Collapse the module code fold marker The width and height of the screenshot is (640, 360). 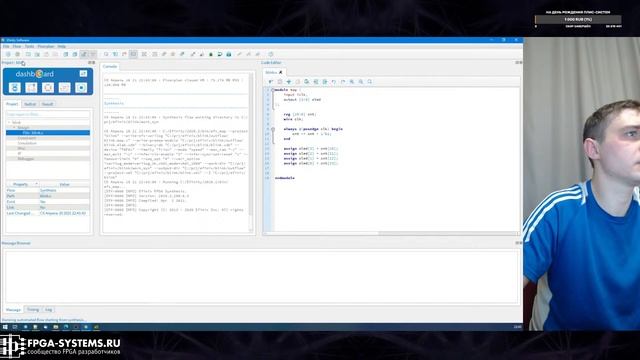[273, 90]
